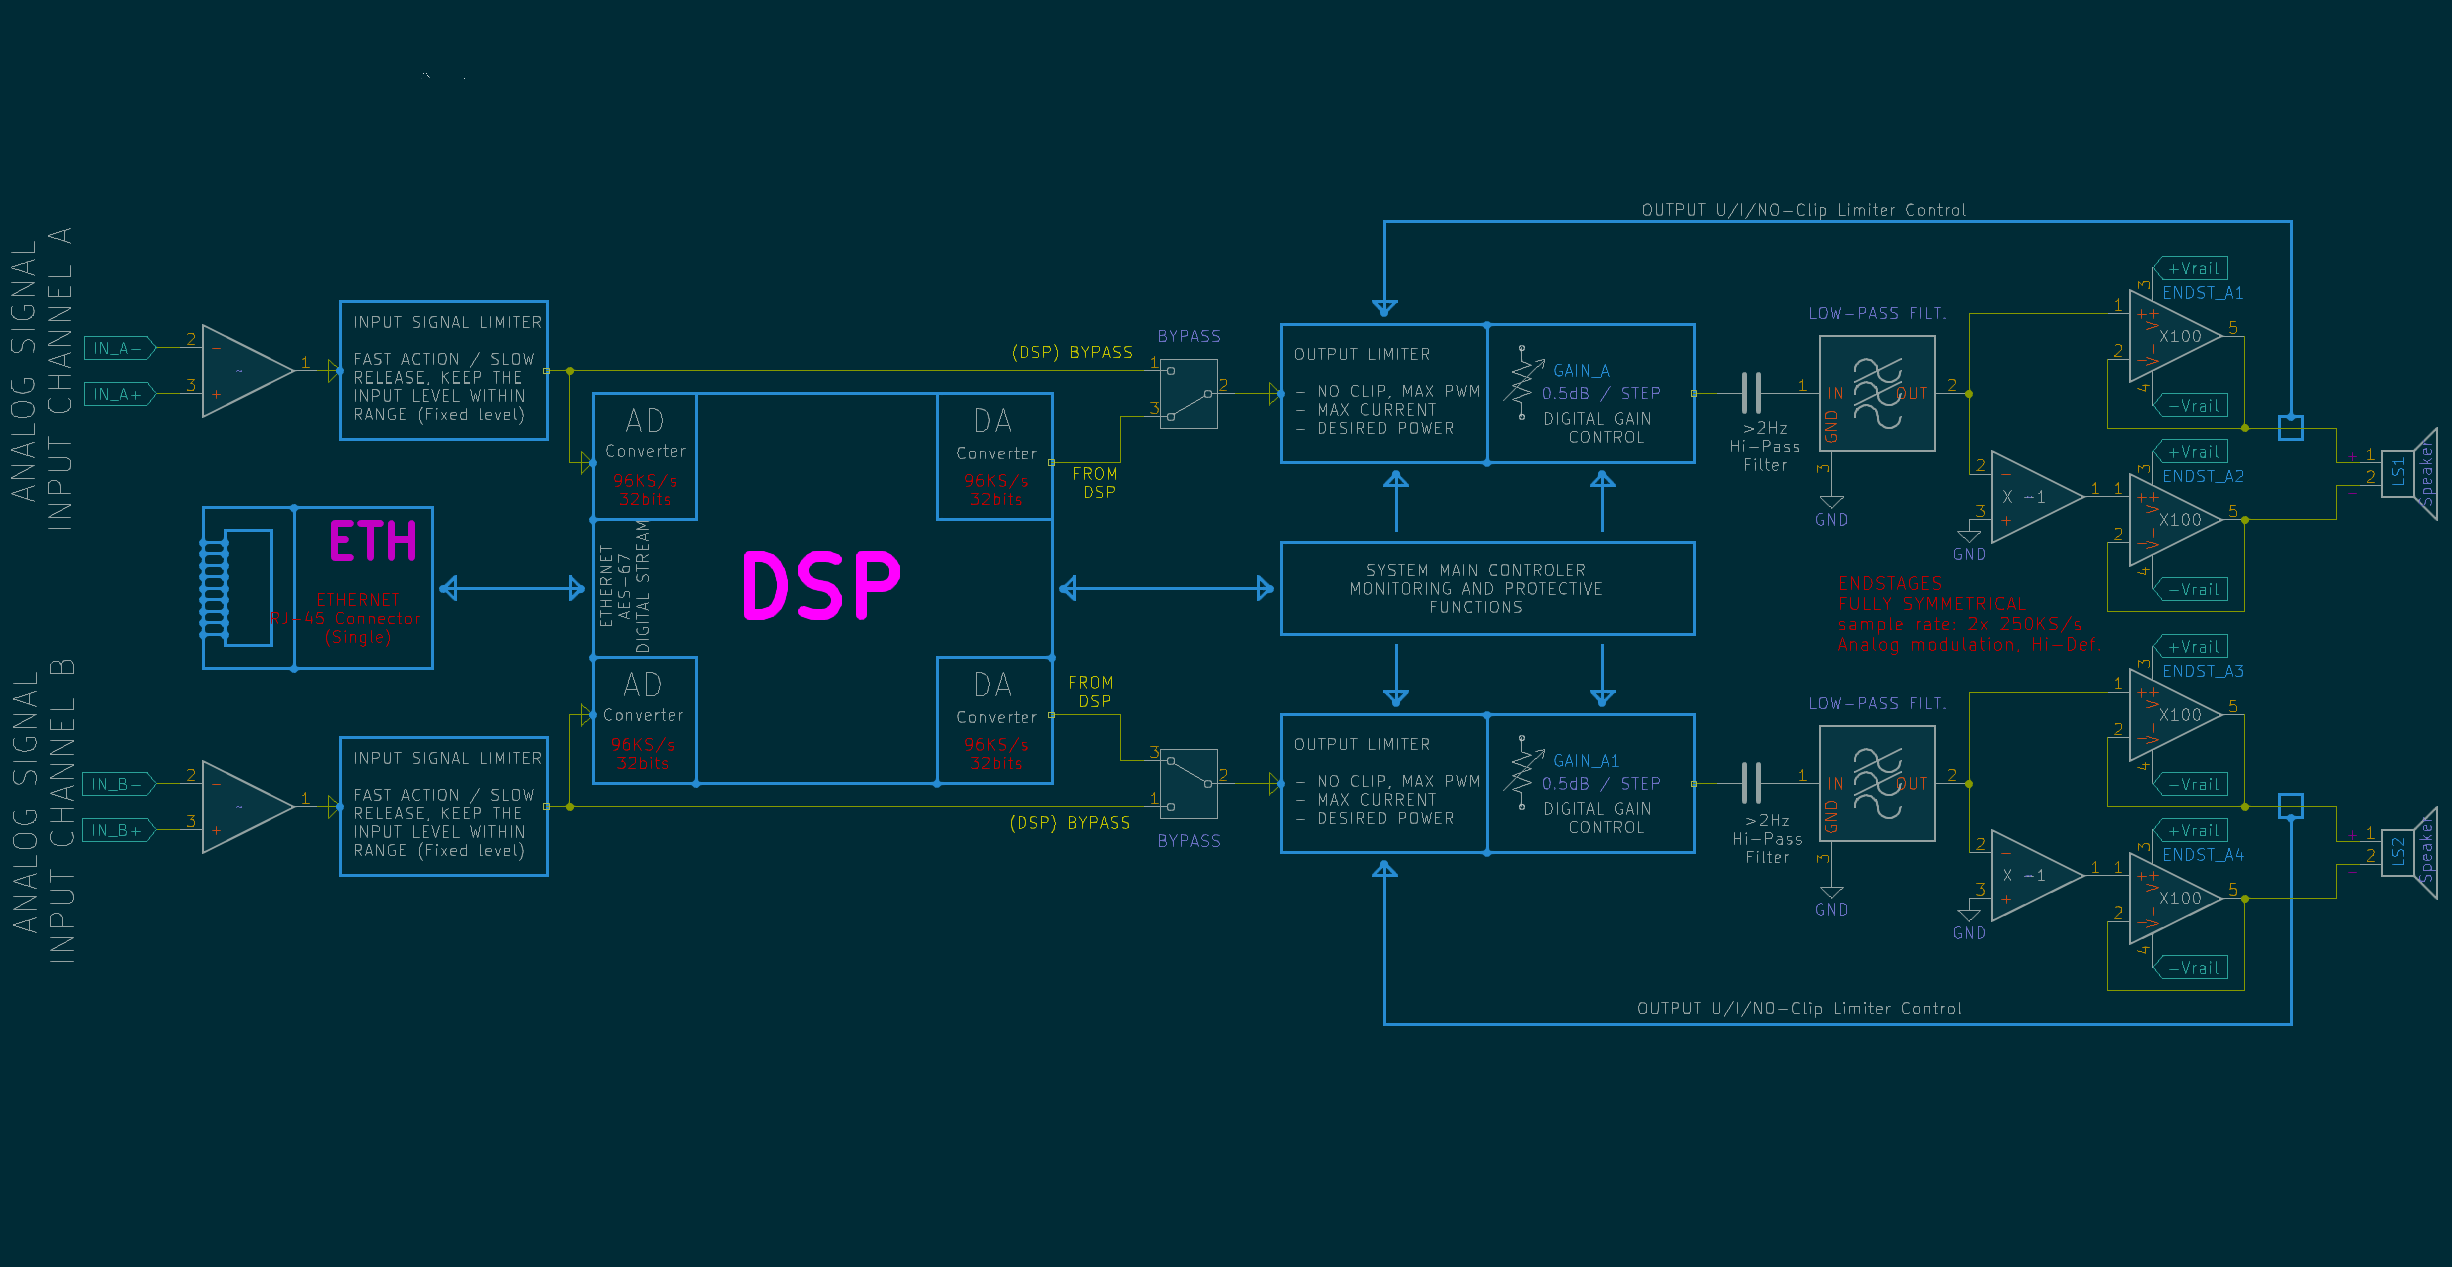The width and height of the screenshot is (2452, 1267).
Task: Click the GAIN_A potentiometer symbol
Action: 1521,382
